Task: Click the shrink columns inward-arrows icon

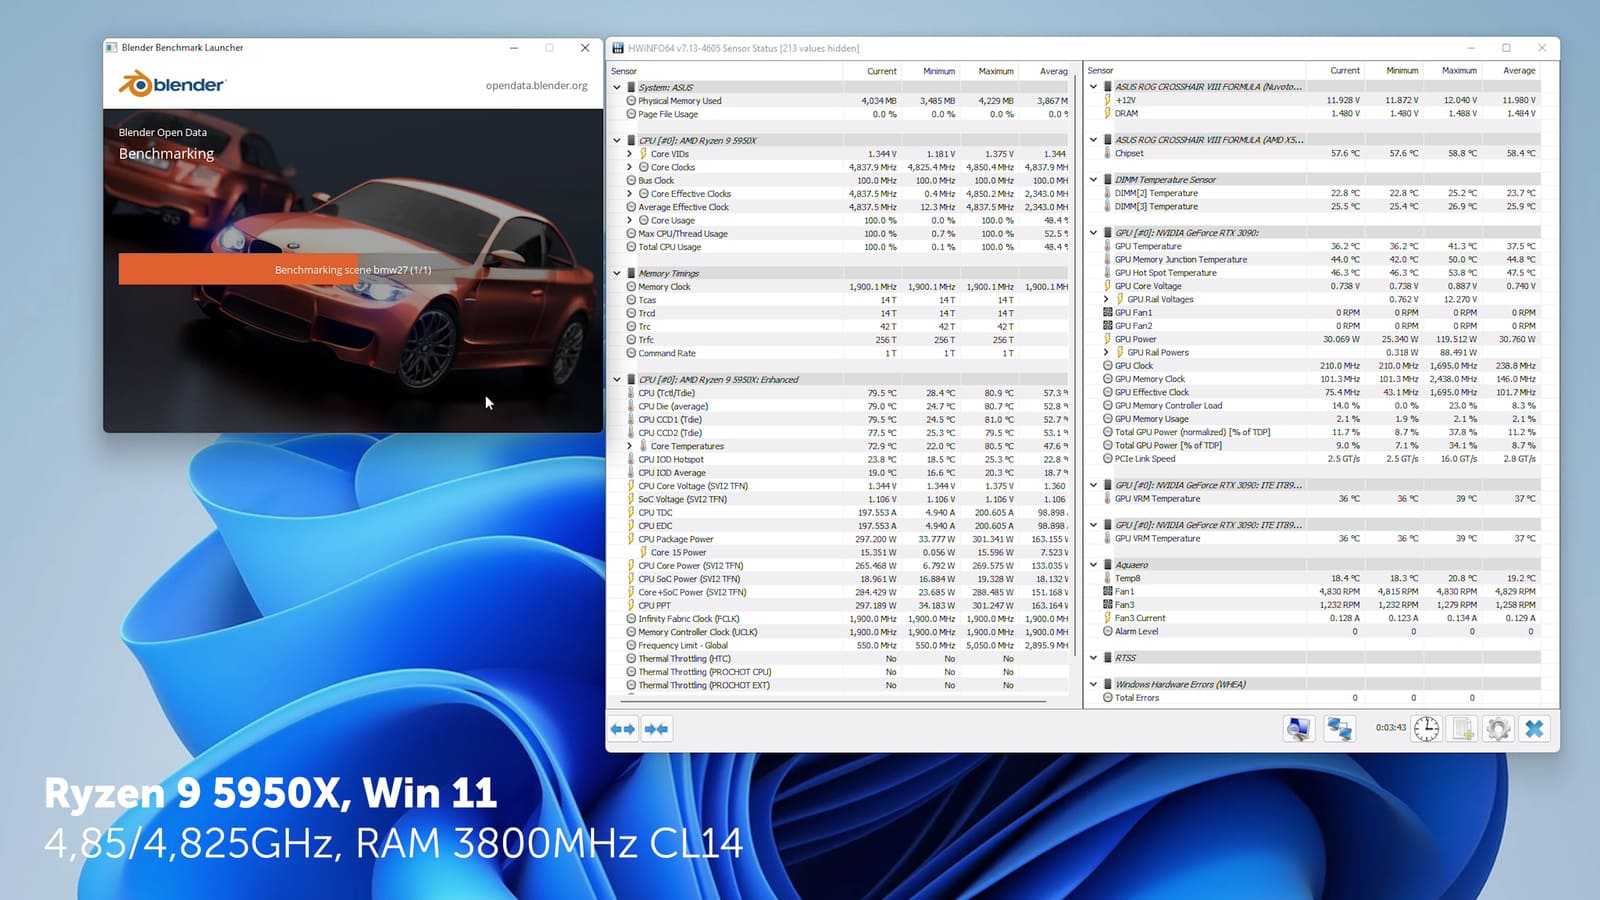Action: tap(656, 729)
